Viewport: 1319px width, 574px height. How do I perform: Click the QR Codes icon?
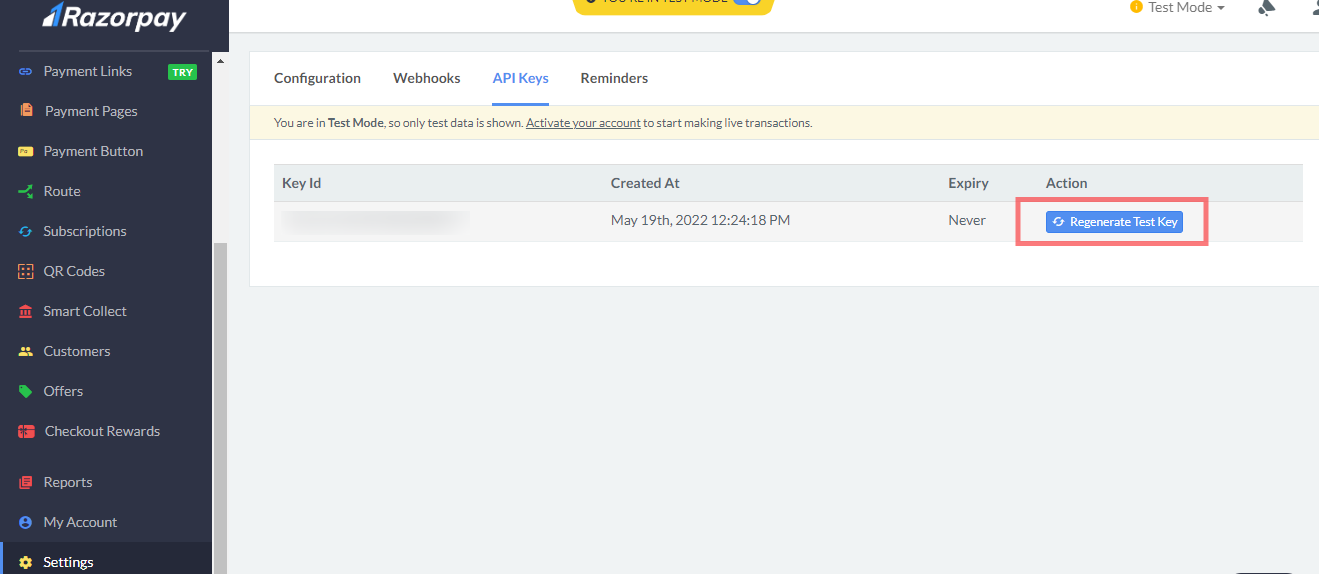pos(26,271)
